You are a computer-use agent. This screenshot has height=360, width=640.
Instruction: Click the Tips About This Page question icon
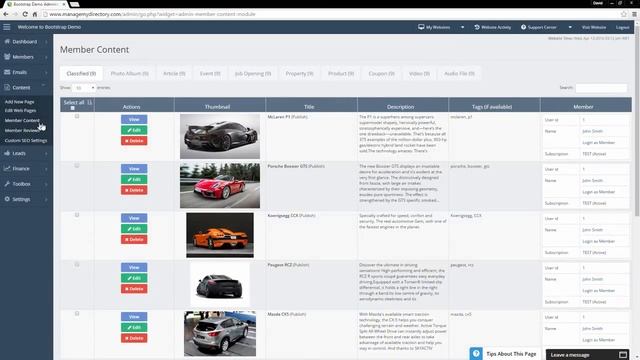click(476, 353)
